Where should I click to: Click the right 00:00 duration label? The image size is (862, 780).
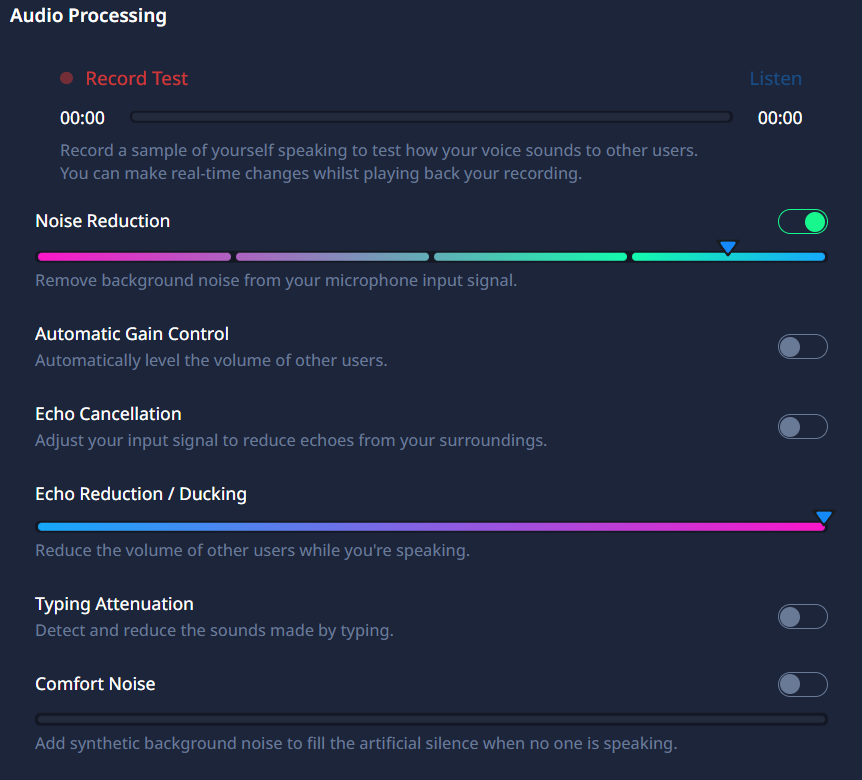tap(780, 118)
